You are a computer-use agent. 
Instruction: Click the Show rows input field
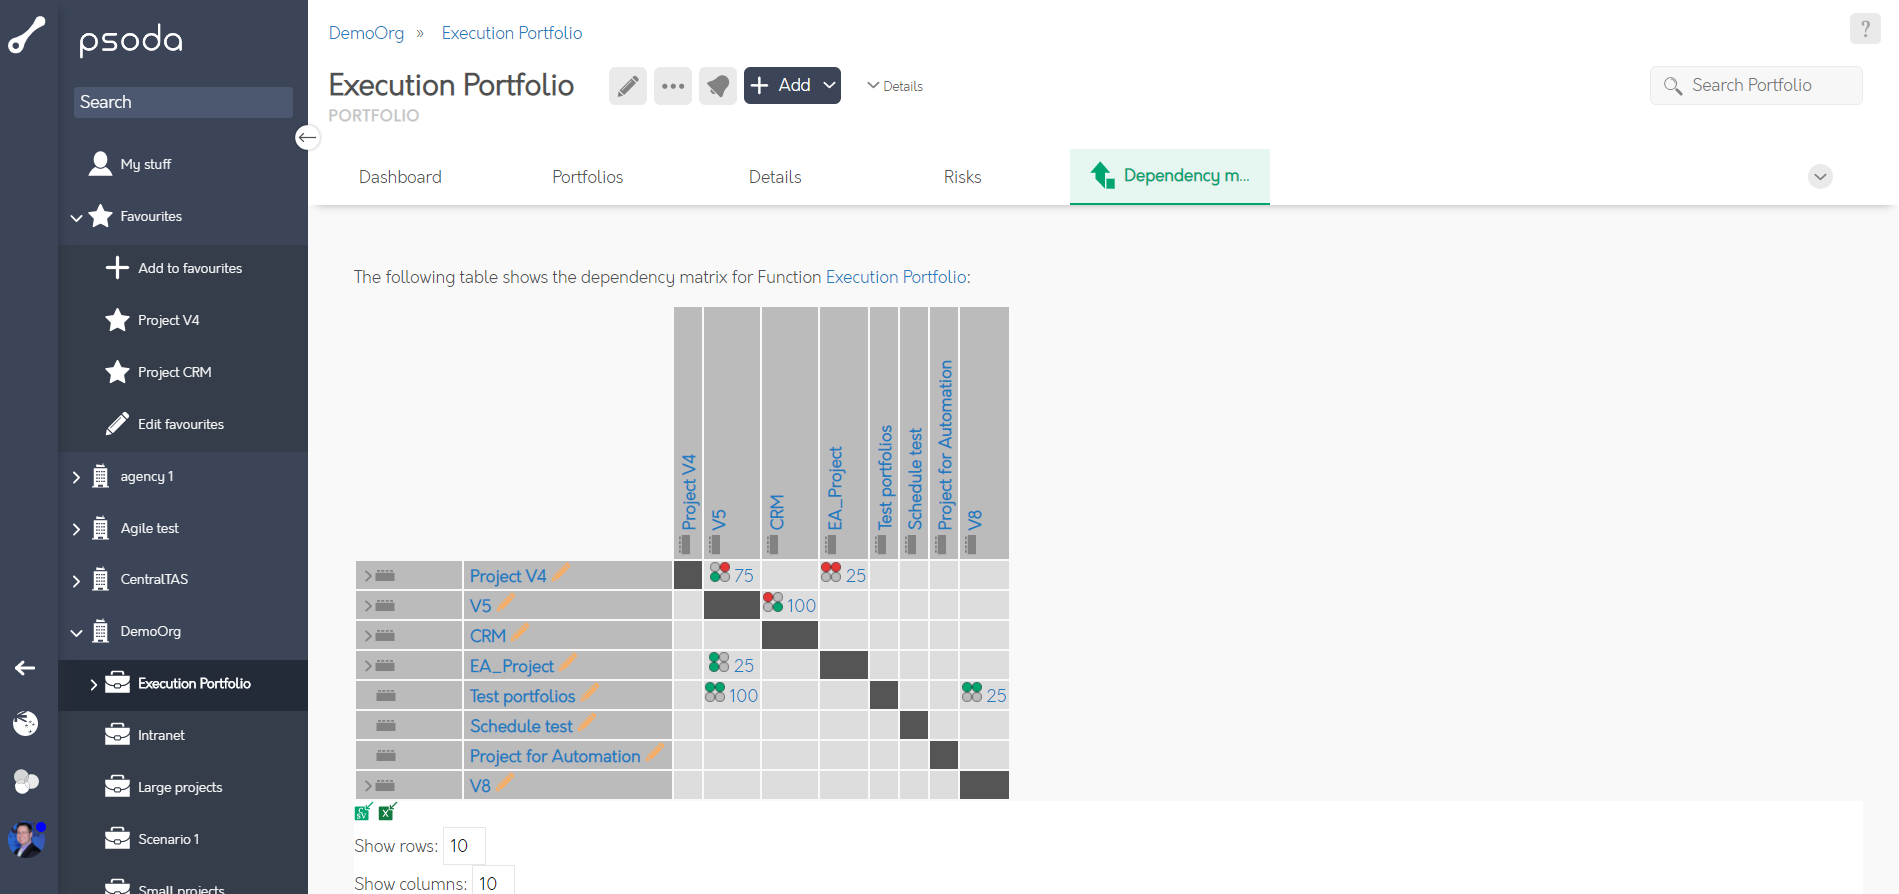(463, 845)
